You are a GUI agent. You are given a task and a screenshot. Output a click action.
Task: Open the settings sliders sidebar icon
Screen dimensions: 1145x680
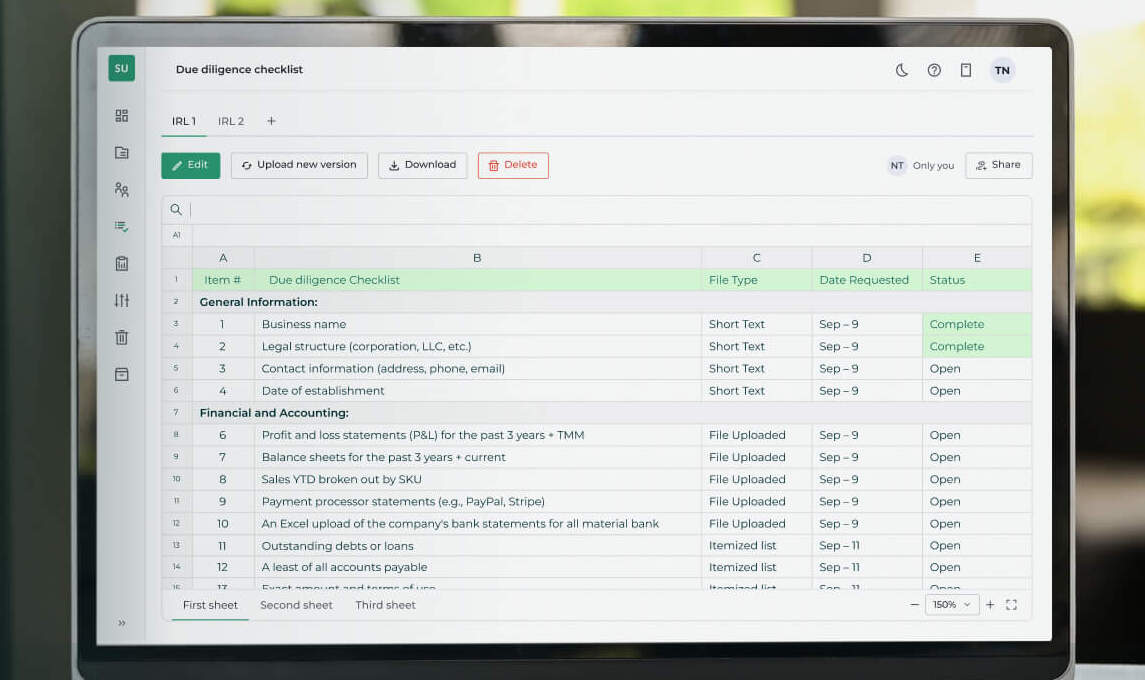[x=122, y=300]
